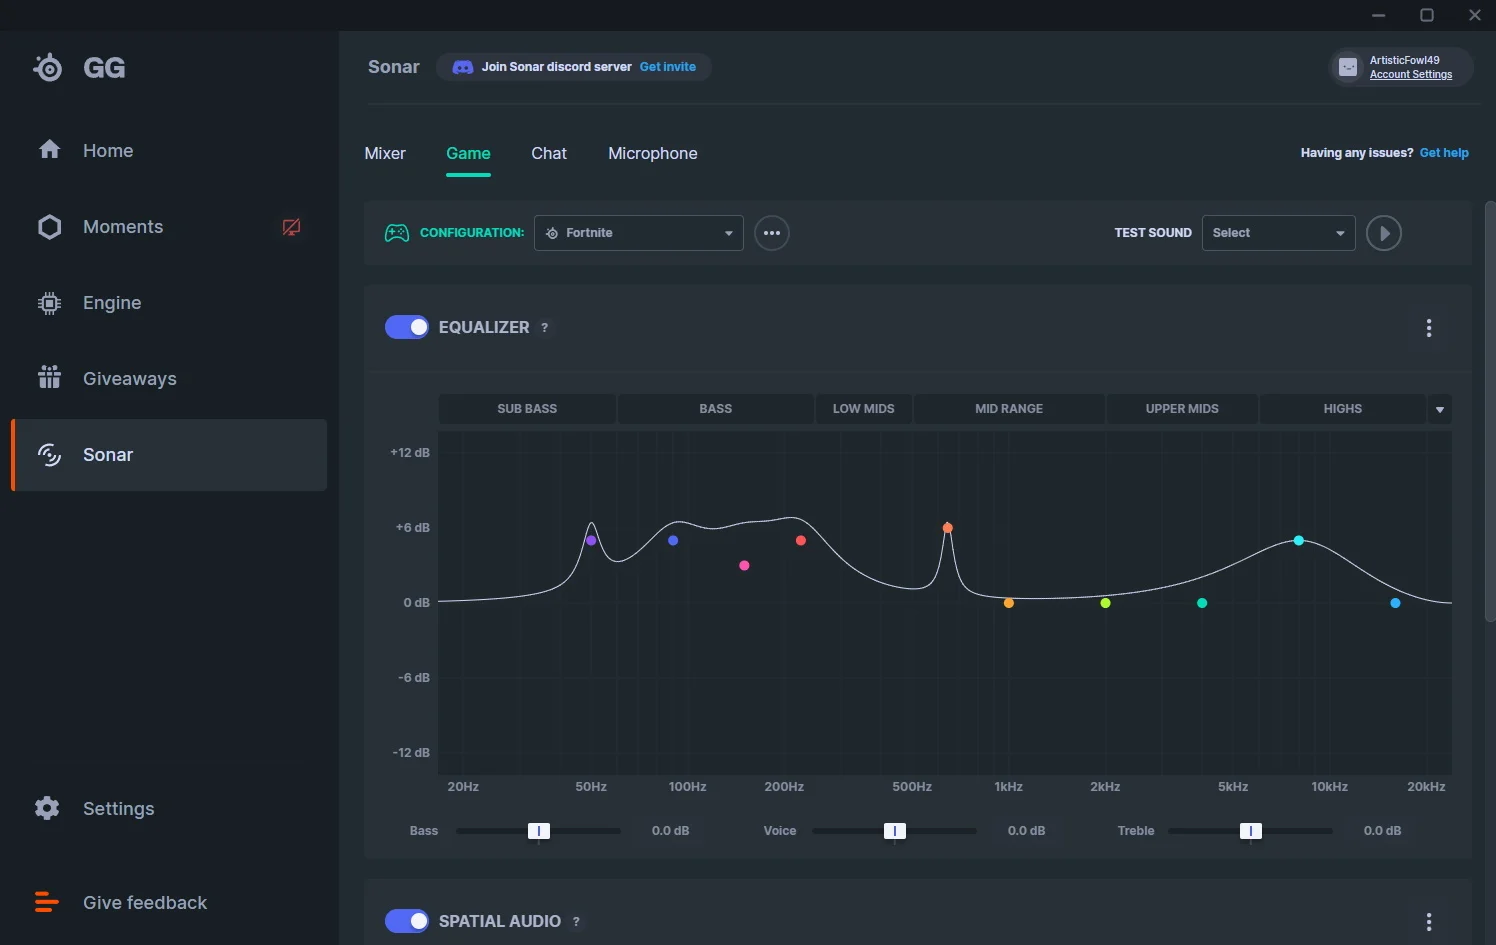Viewport: 1496px width, 945px height.
Task: Click the page vertical scrollbar
Action: (1490, 411)
